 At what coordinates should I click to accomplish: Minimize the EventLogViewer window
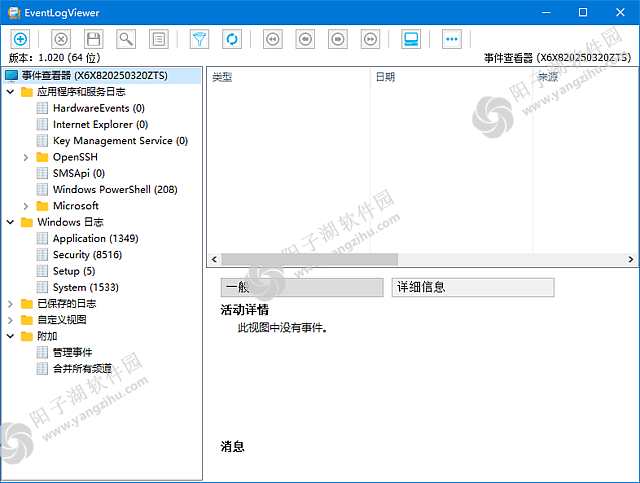pos(546,12)
